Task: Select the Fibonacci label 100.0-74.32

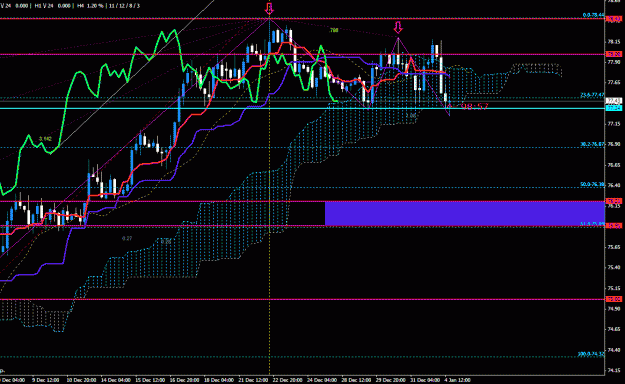Action: pos(591,354)
